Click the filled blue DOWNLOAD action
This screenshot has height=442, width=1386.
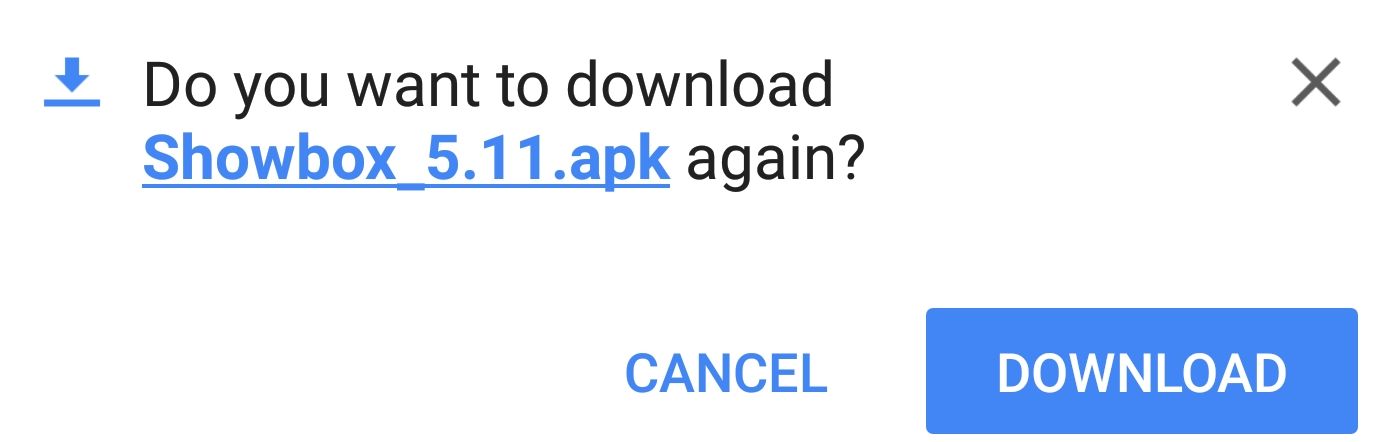tap(1141, 371)
